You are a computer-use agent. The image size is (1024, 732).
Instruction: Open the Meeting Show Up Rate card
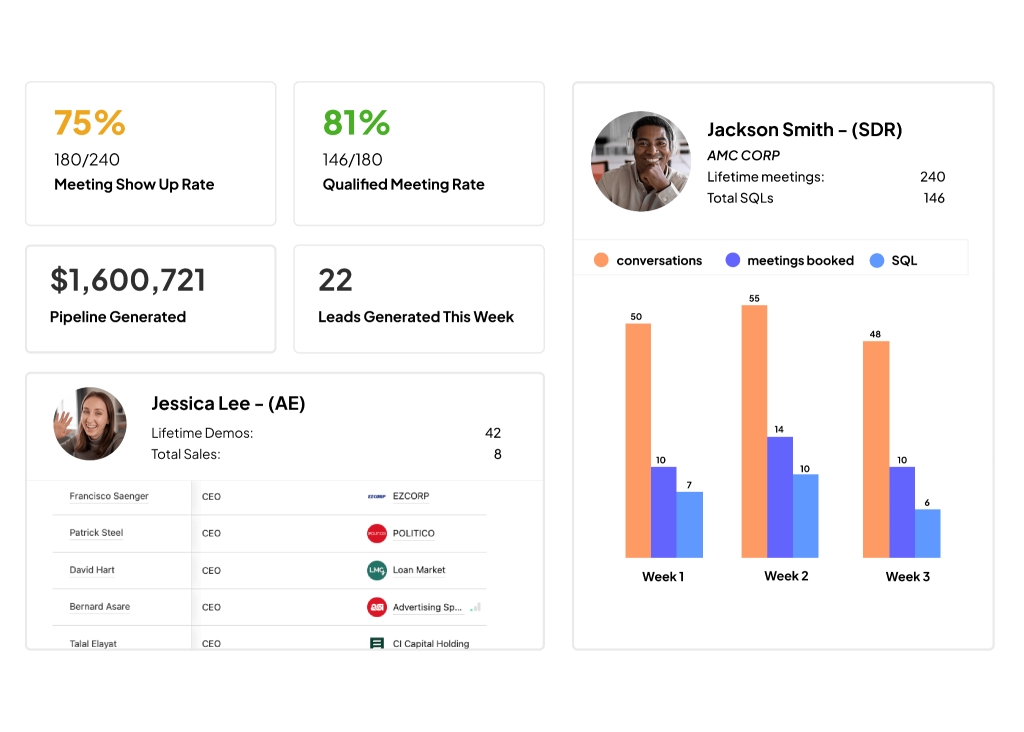click(150, 153)
